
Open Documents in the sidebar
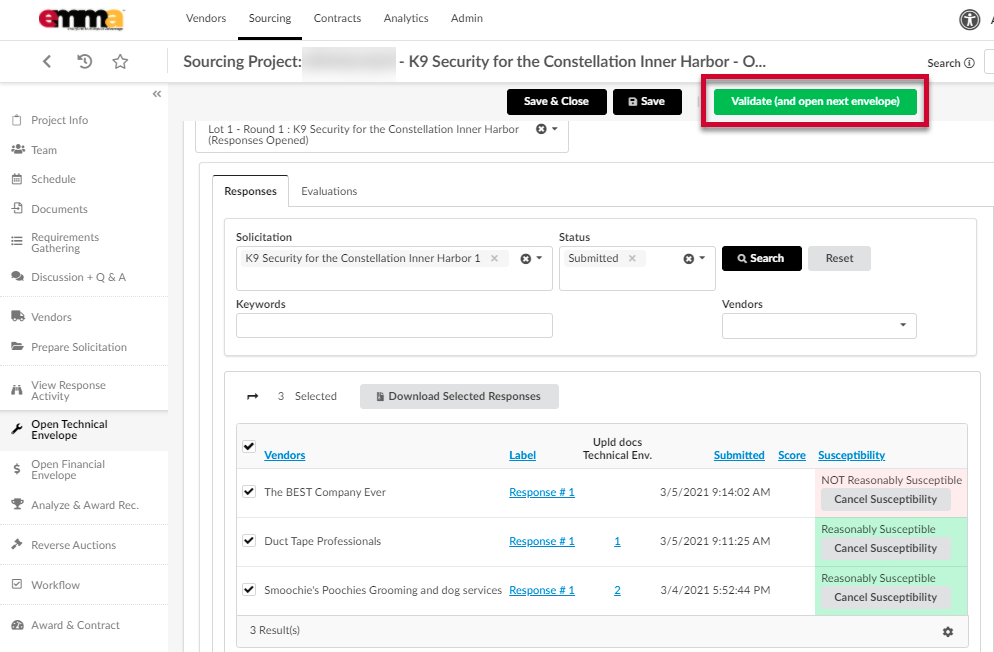[x=59, y=208]
